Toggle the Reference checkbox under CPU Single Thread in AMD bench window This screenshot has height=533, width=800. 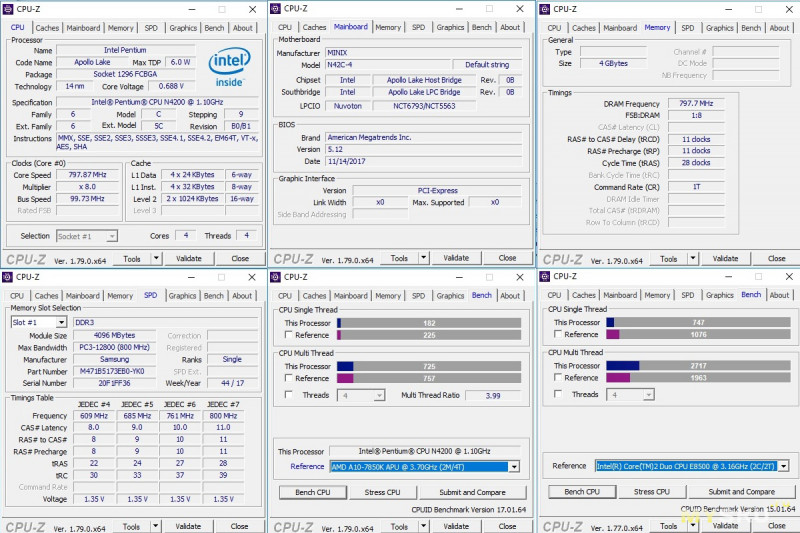point(289,335)
